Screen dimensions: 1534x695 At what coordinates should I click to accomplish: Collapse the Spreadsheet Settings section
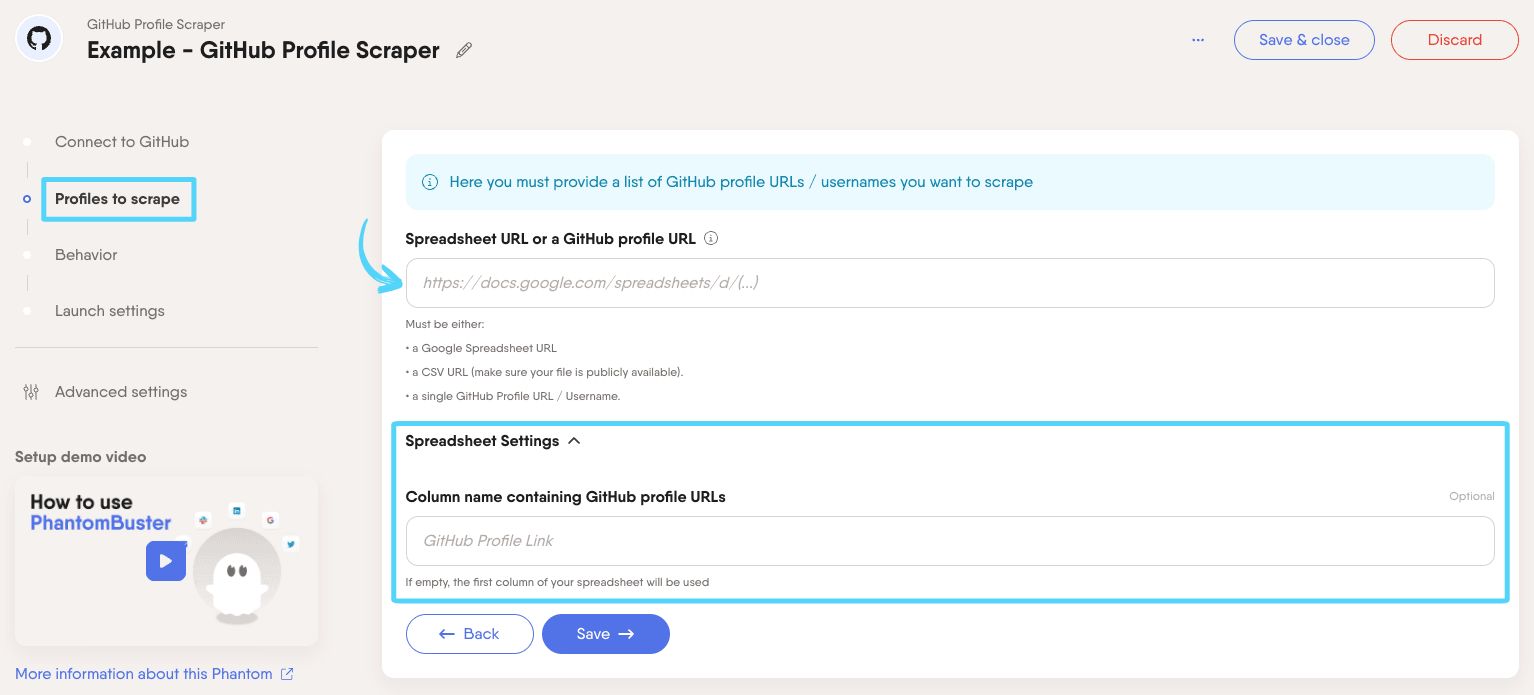tap(574, 441)
